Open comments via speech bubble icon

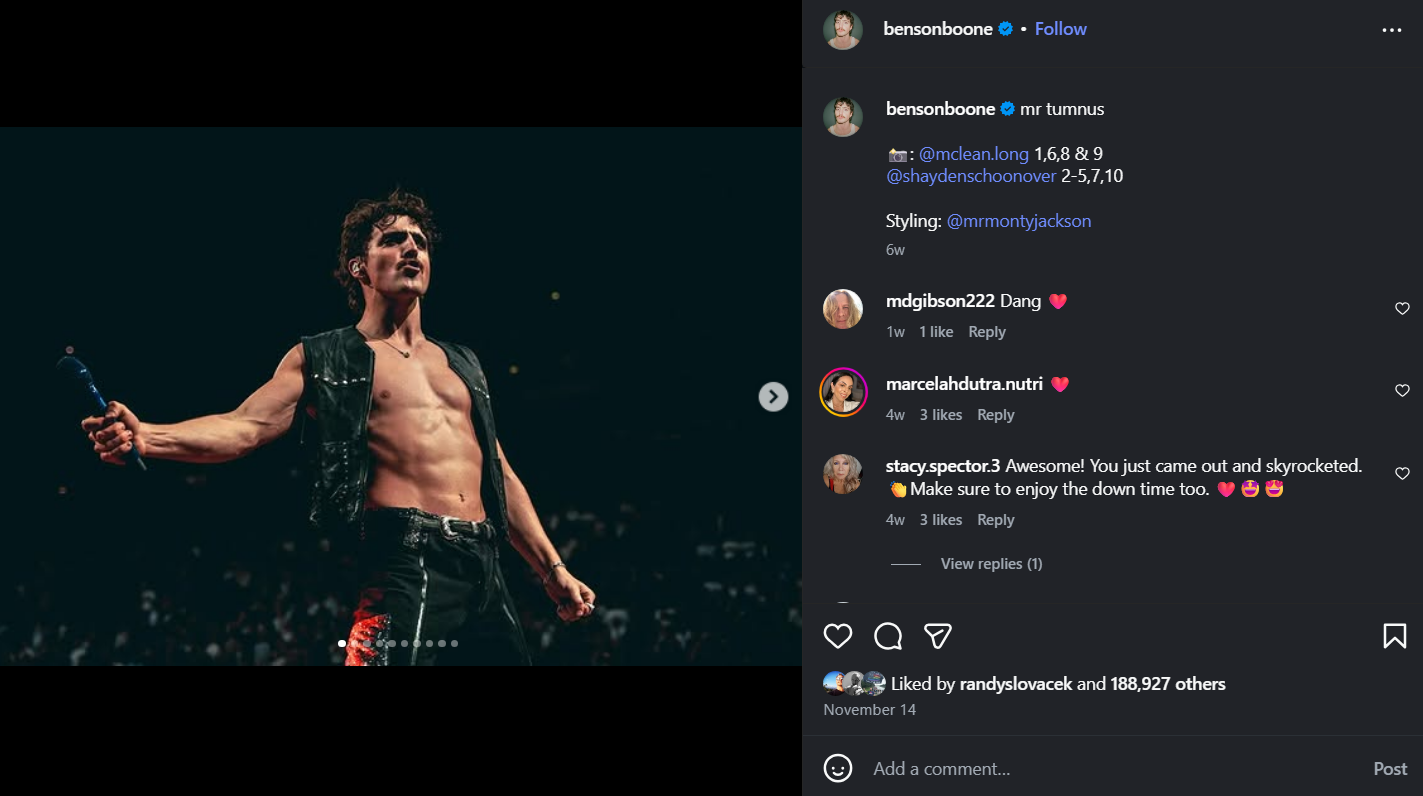tap(888, 636)
